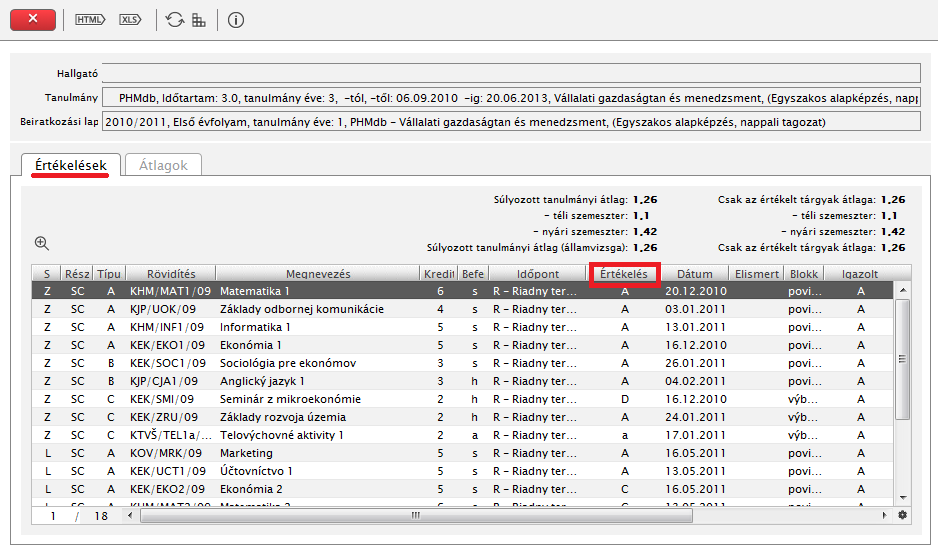Export the report to HTML
Screen dimensions: 938x547
tap(90, 19)
